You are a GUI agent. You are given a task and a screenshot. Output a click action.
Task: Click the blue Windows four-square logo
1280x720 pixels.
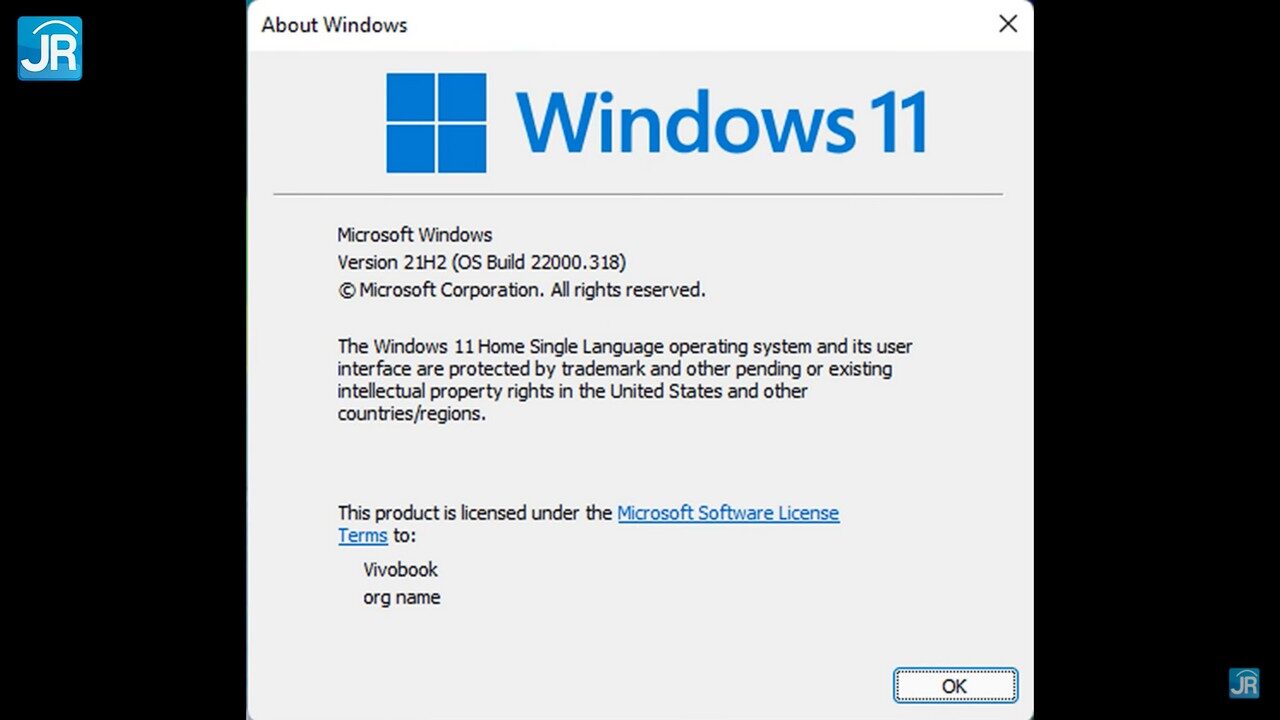click(x=436, y=123)
